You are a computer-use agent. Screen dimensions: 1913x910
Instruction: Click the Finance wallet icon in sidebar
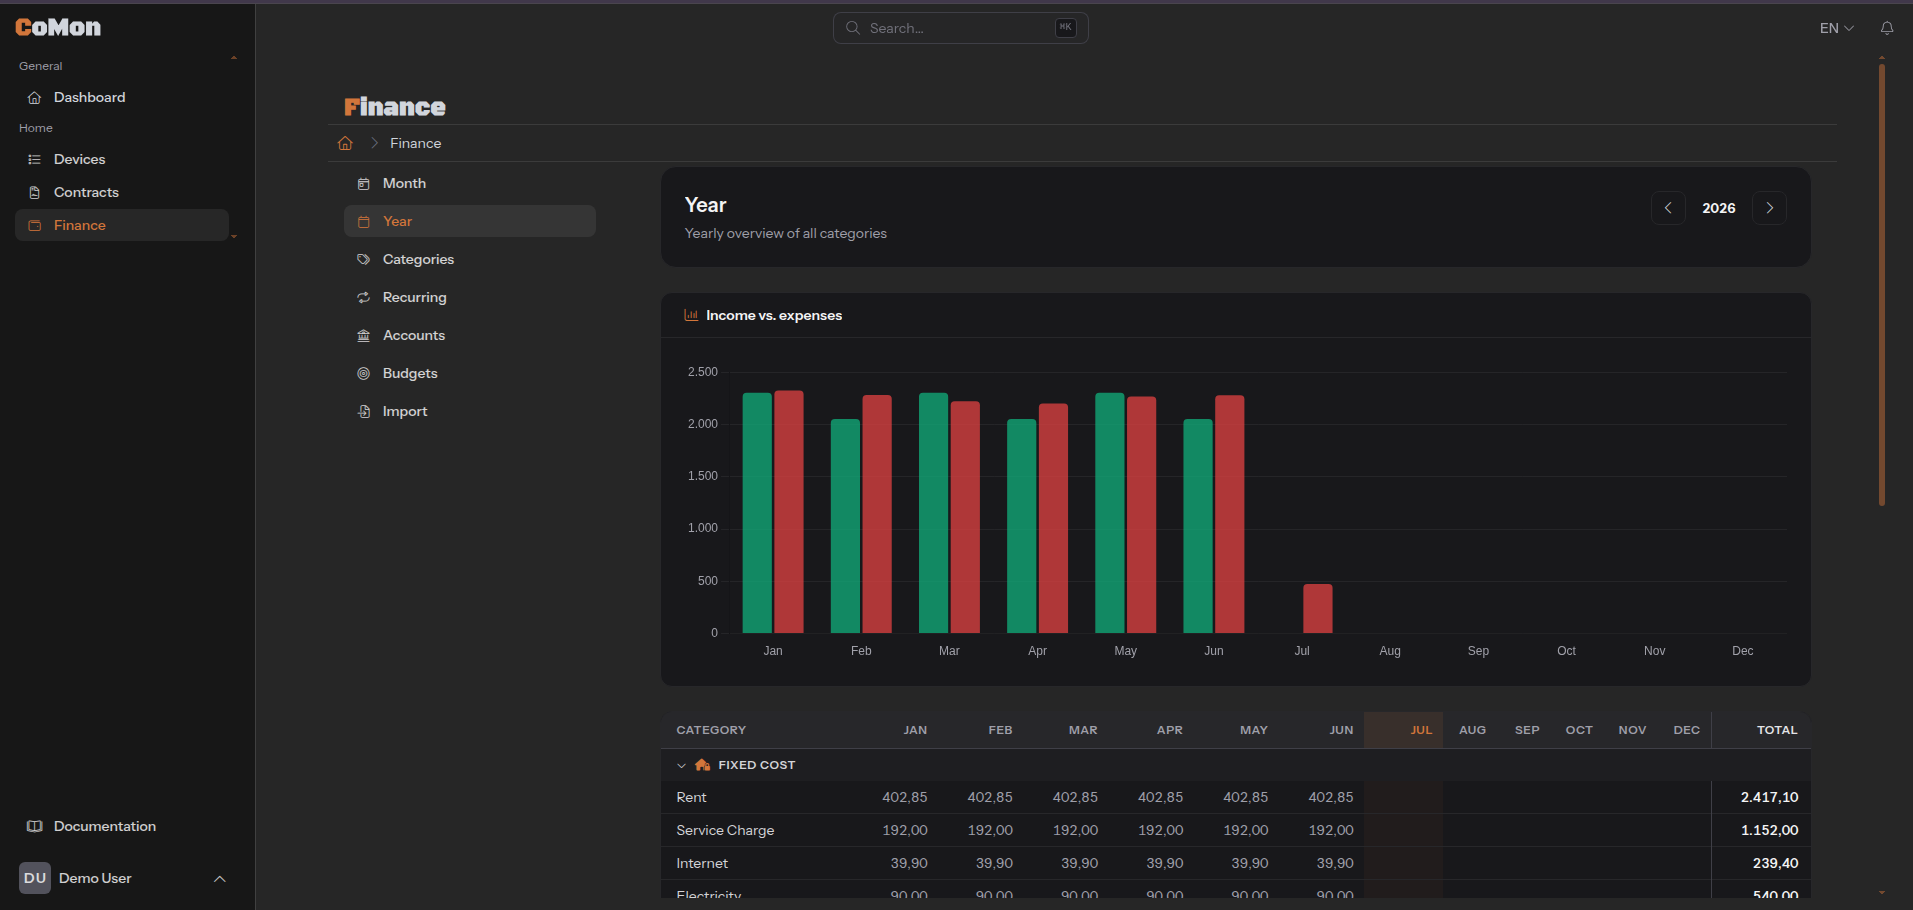click(34, 226)
